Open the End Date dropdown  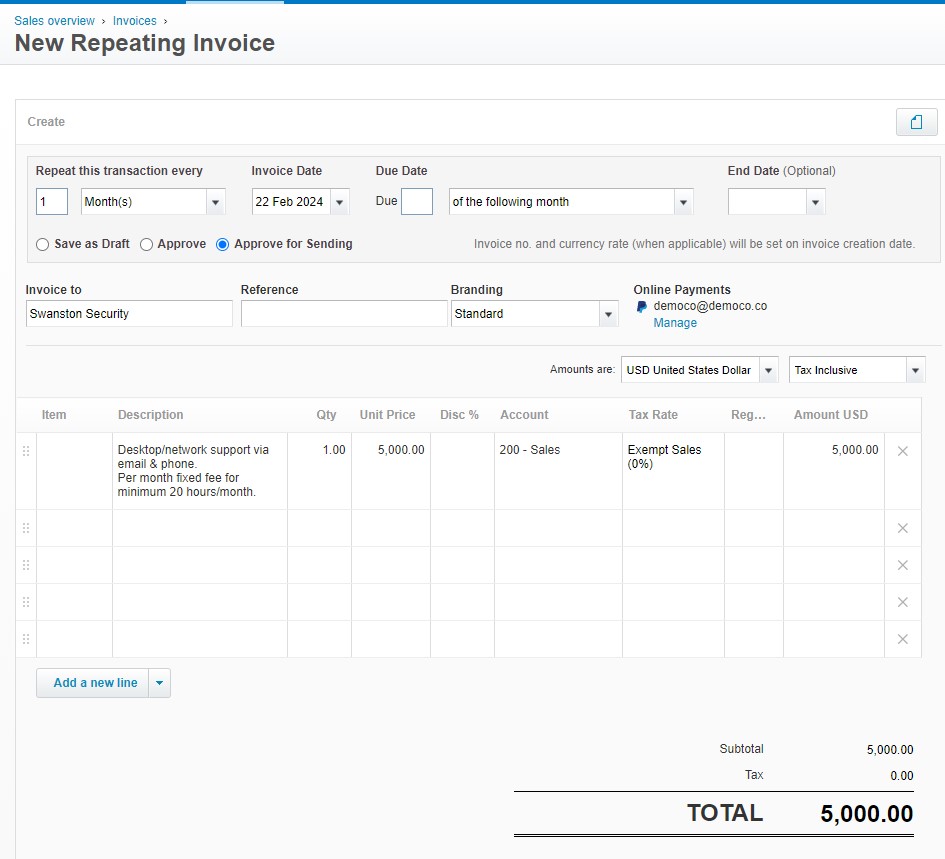[x=815, y=201]
